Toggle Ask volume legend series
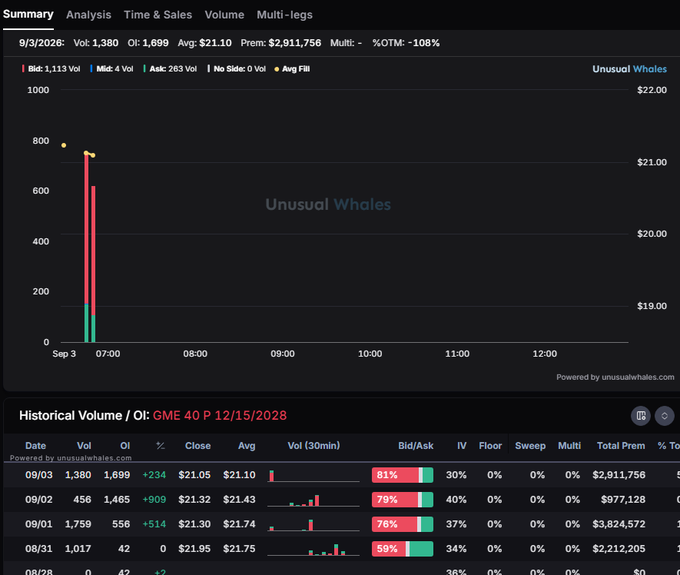The width and height of the screenshot is (680, 575). pos(170,69)
